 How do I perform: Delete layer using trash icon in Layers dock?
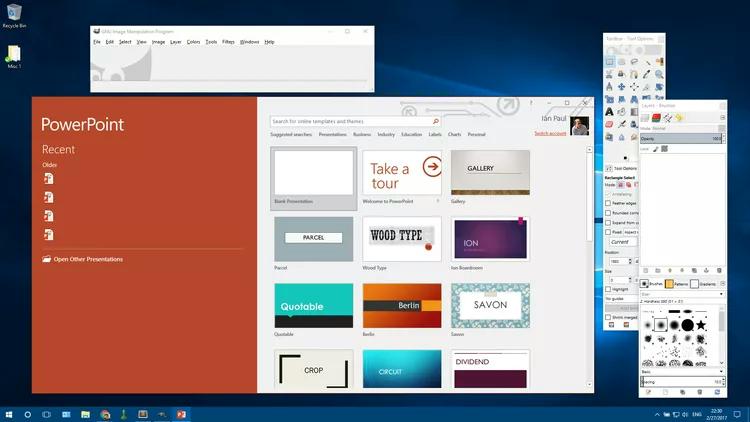718,270
